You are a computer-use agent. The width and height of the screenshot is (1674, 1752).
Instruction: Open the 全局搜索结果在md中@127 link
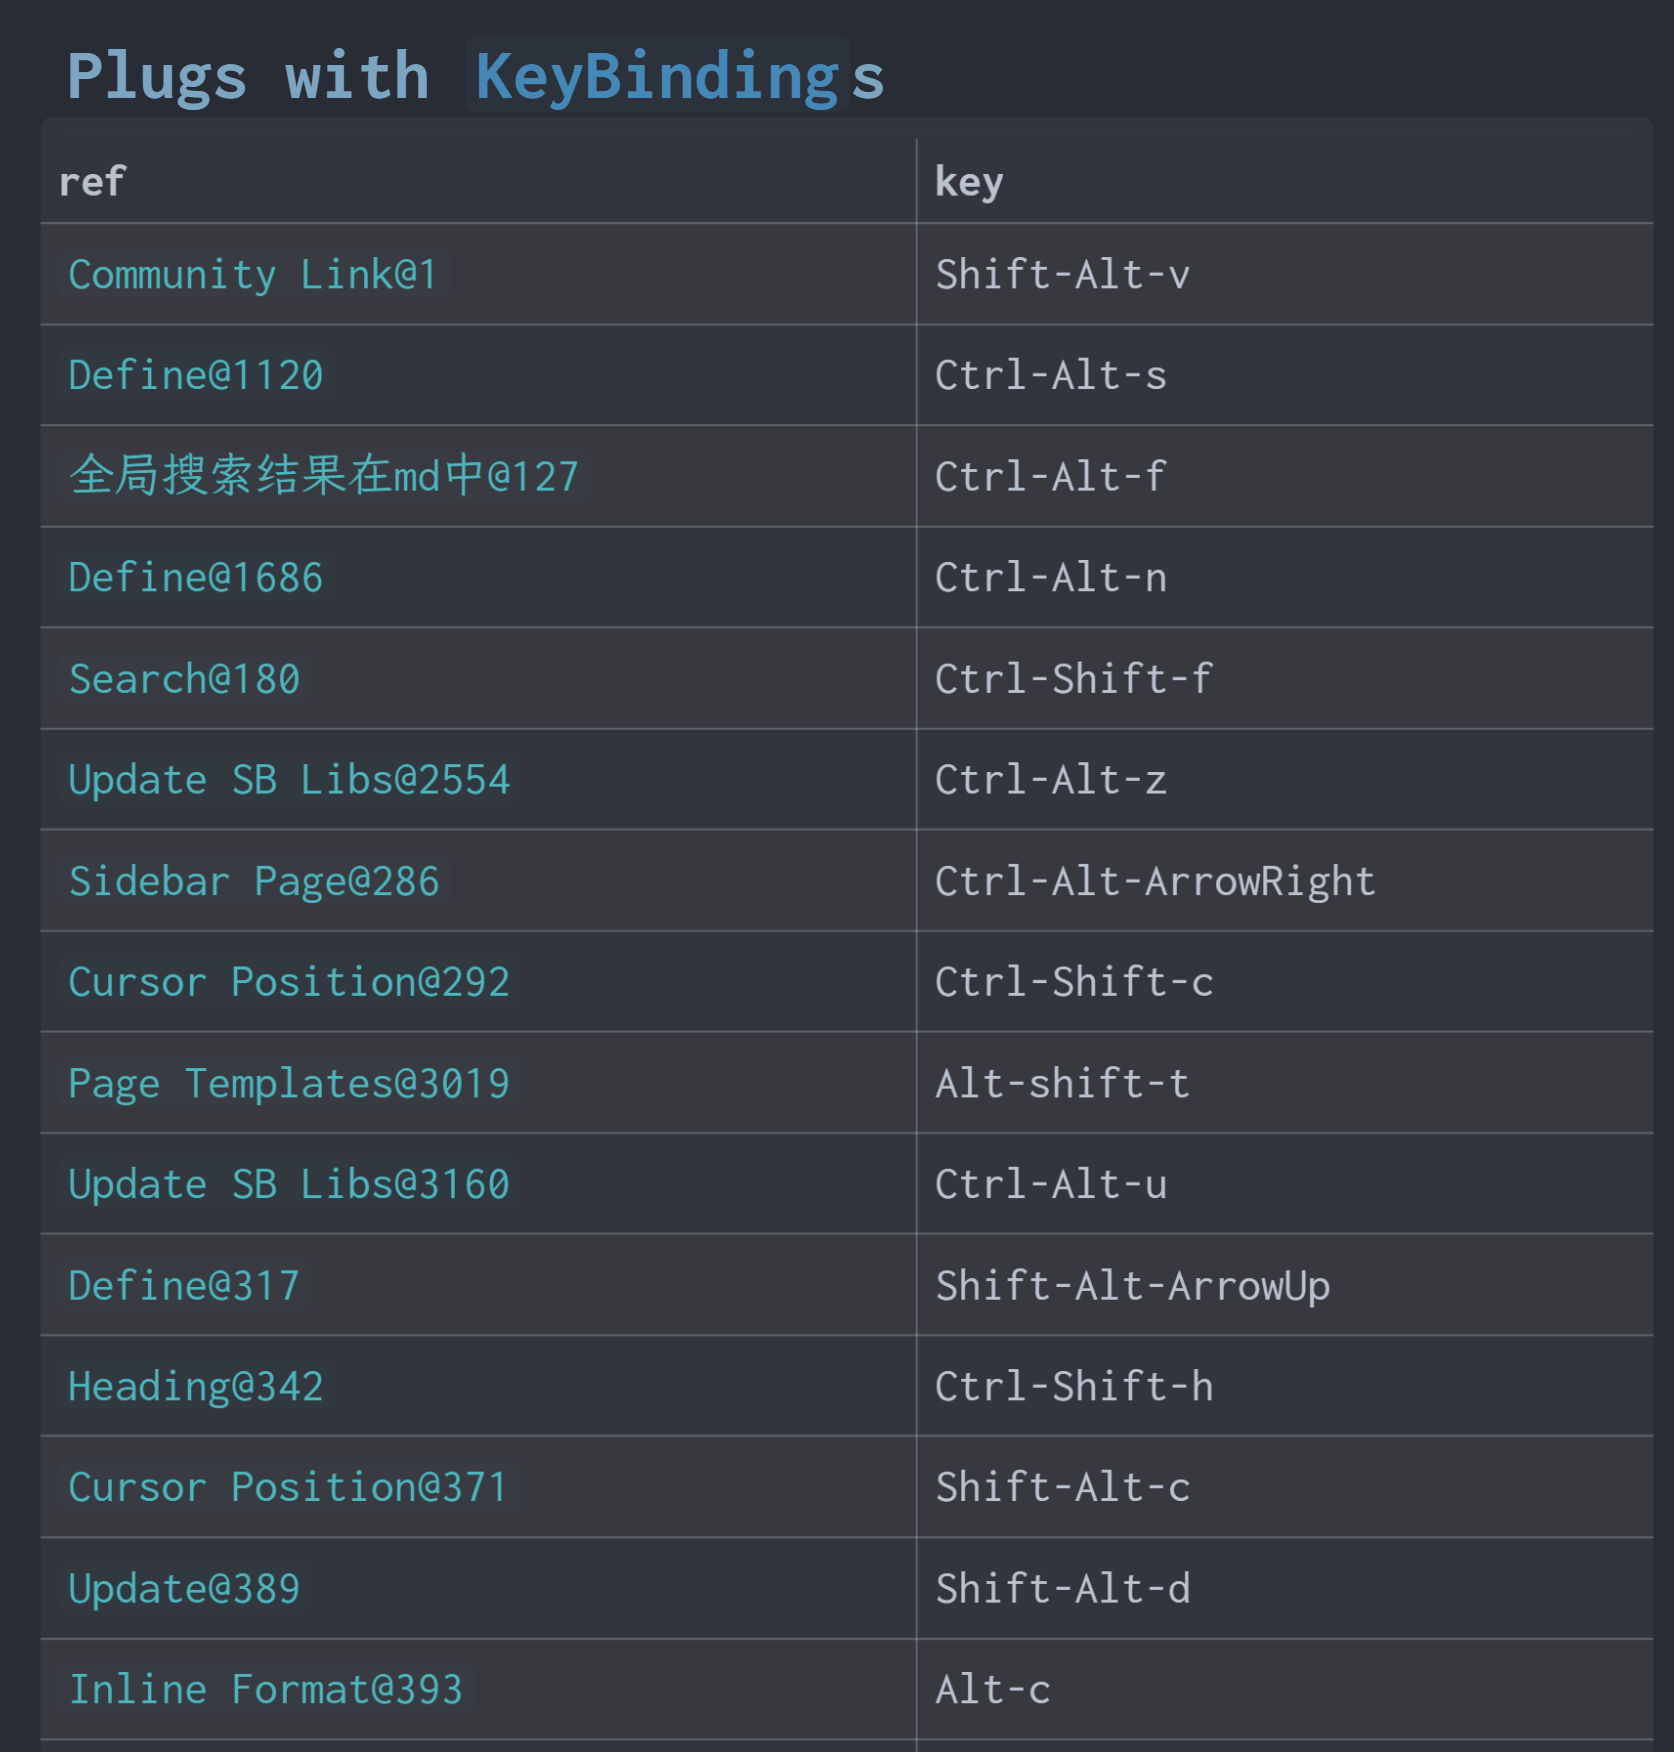(x=324, y=476)
